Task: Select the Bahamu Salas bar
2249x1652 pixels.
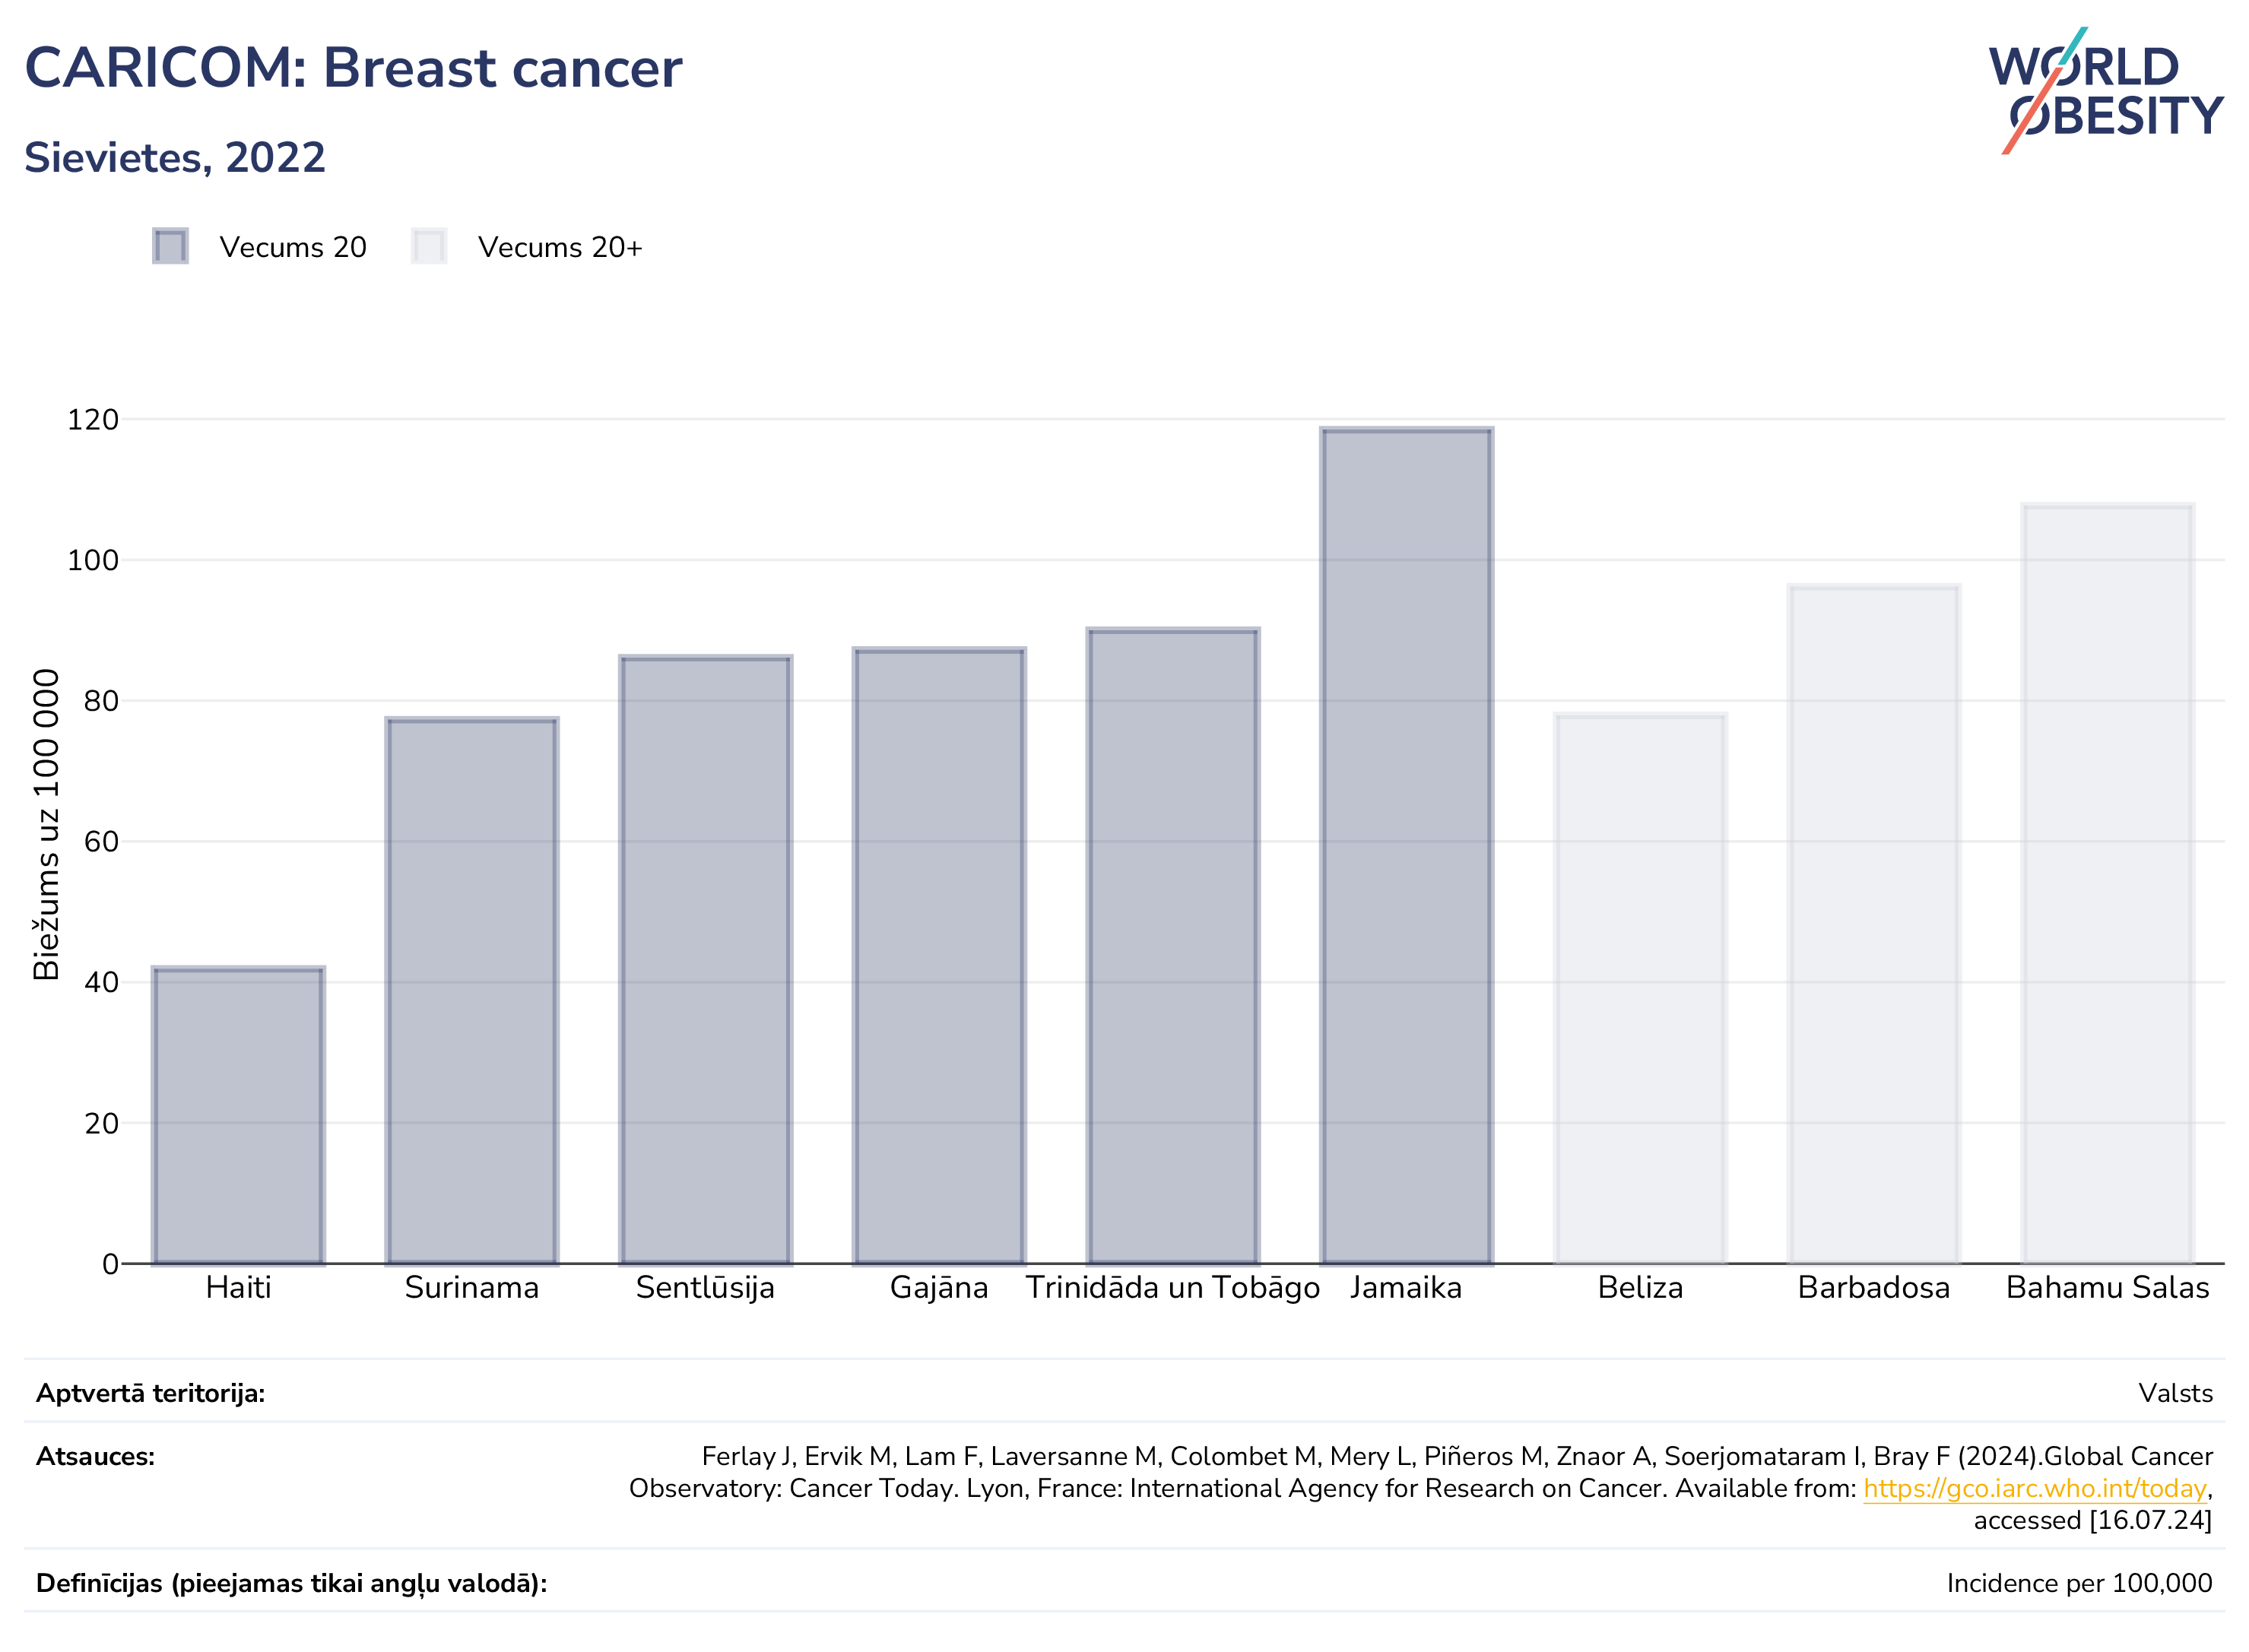Action: (2108, 884)
